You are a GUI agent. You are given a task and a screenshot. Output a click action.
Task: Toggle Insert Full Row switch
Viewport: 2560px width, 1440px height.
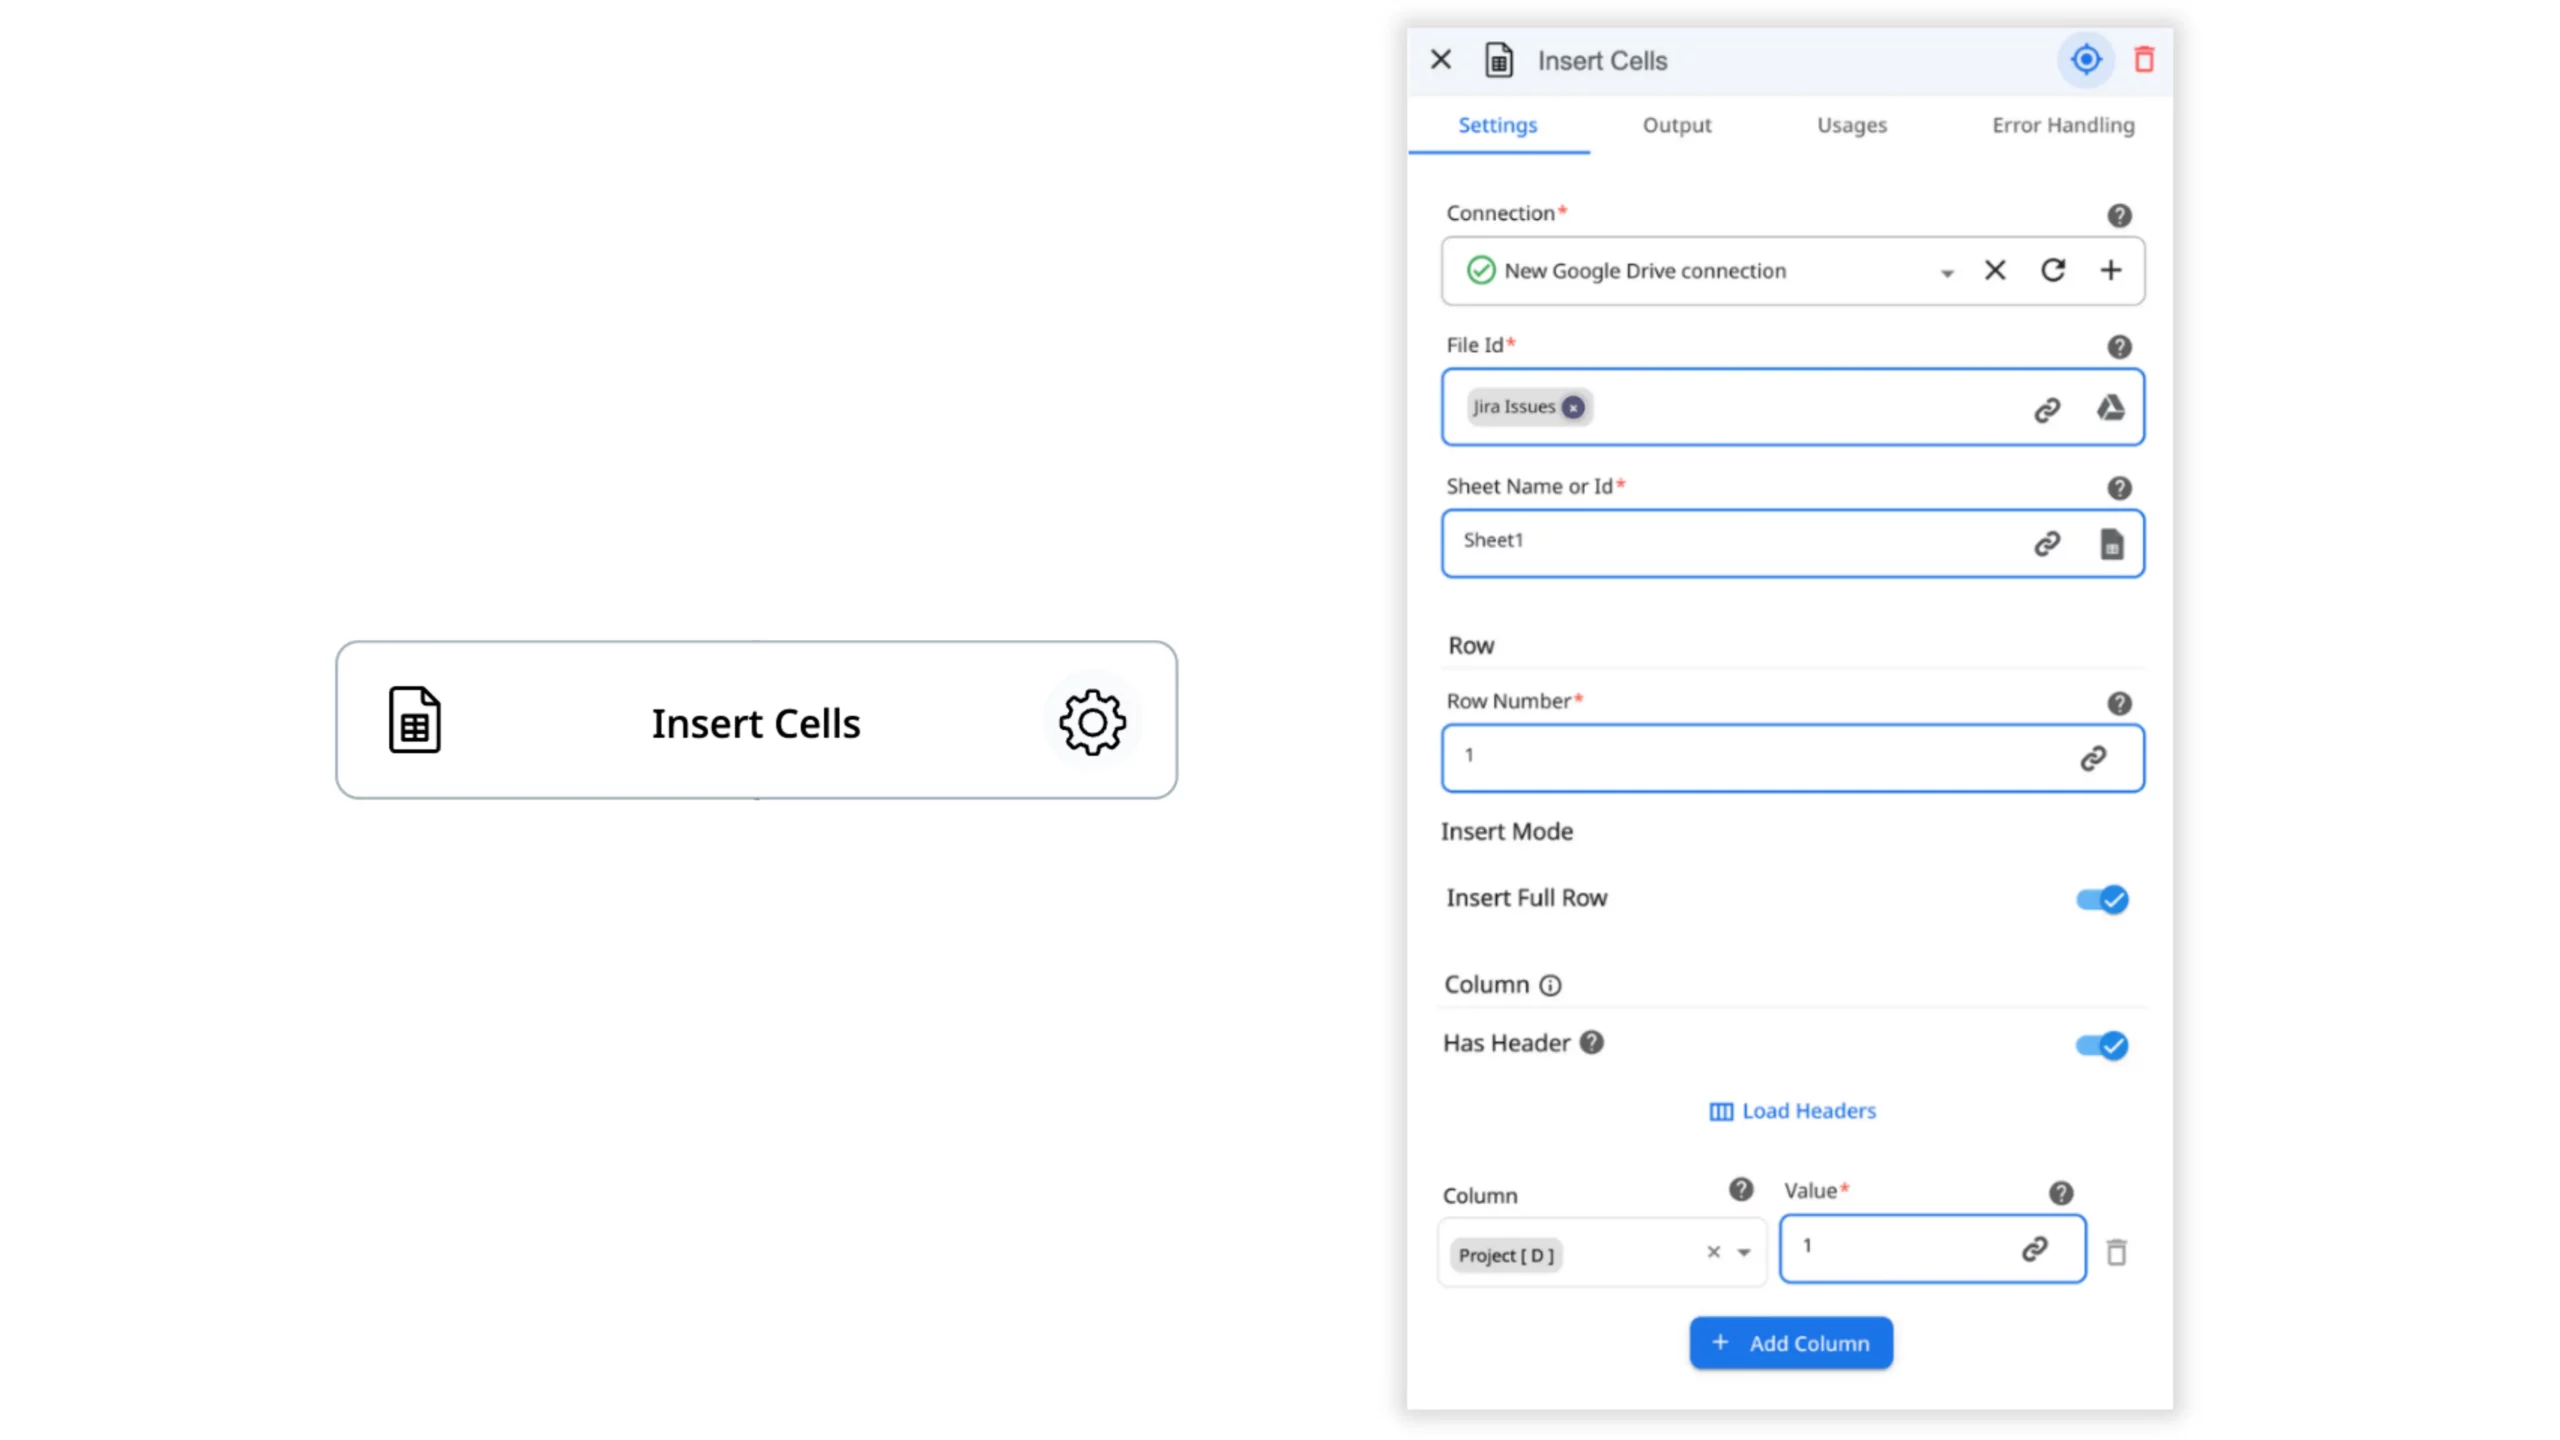pos(2101,899)
